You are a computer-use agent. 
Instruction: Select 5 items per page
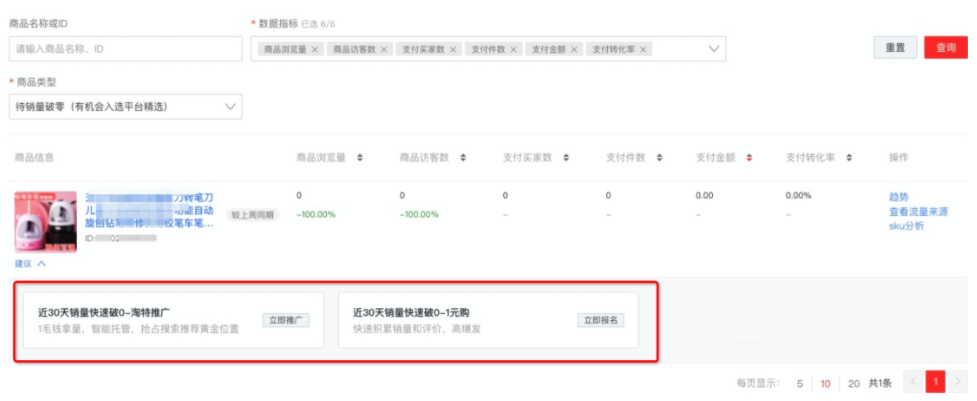[799, 383]
